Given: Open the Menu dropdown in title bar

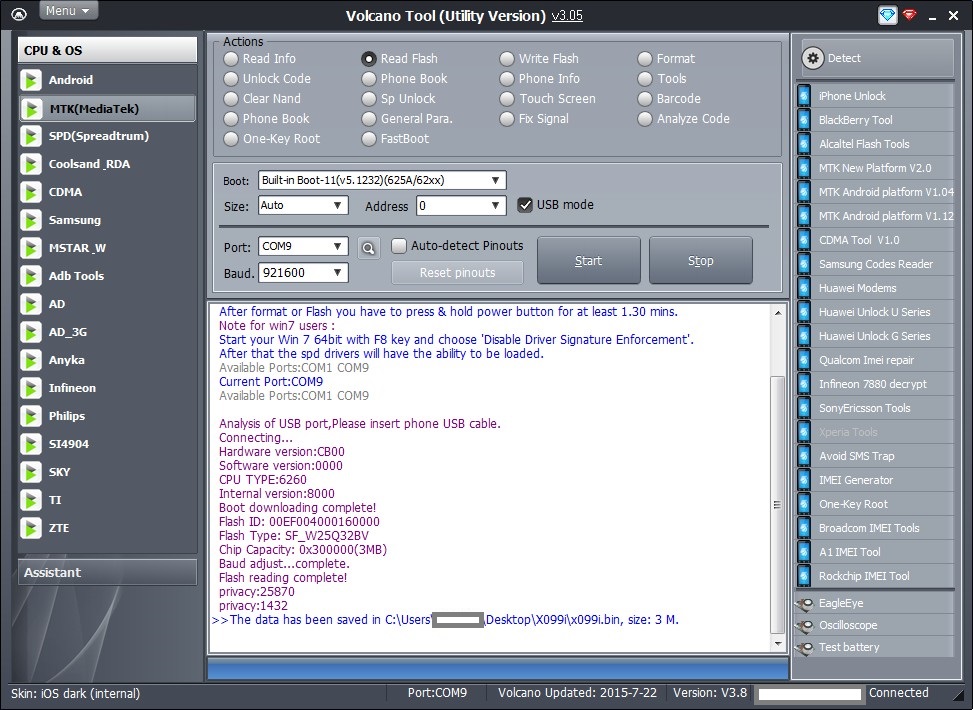Looking at the screenshot, I should 68,11.
